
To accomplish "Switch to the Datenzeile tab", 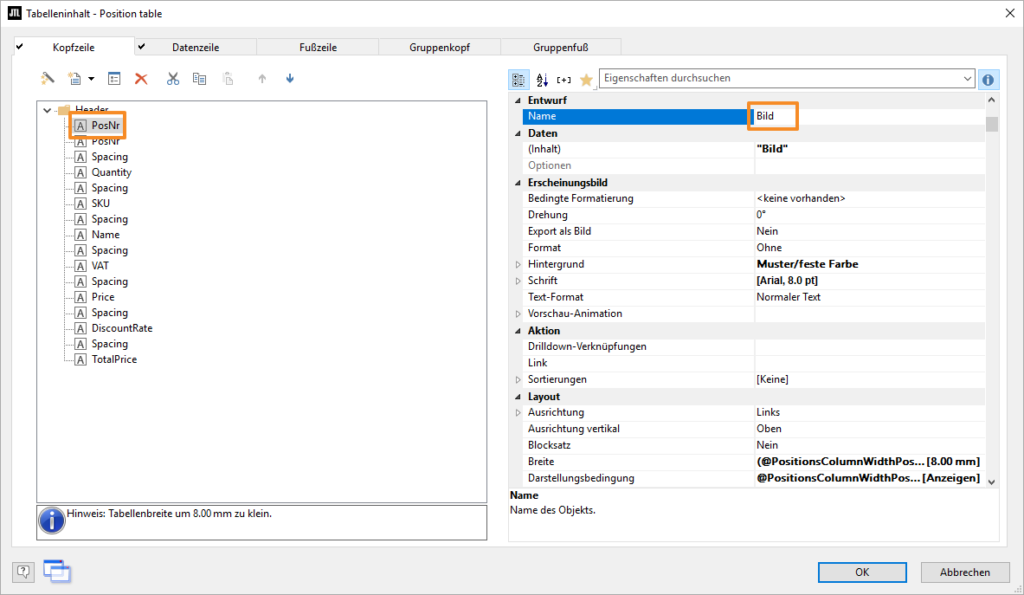I will [195, 47].
